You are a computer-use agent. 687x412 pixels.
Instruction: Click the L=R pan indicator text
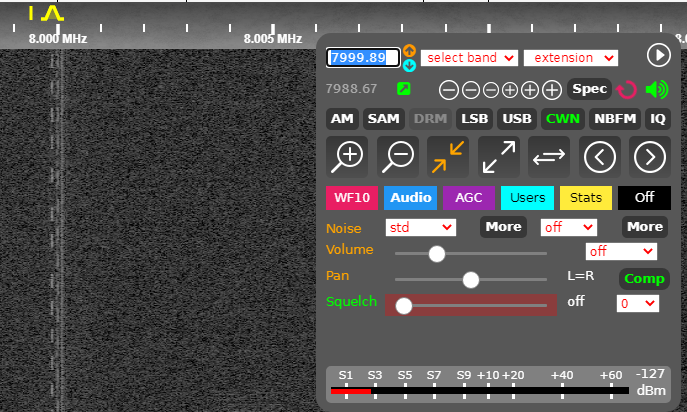coord(581,276)
